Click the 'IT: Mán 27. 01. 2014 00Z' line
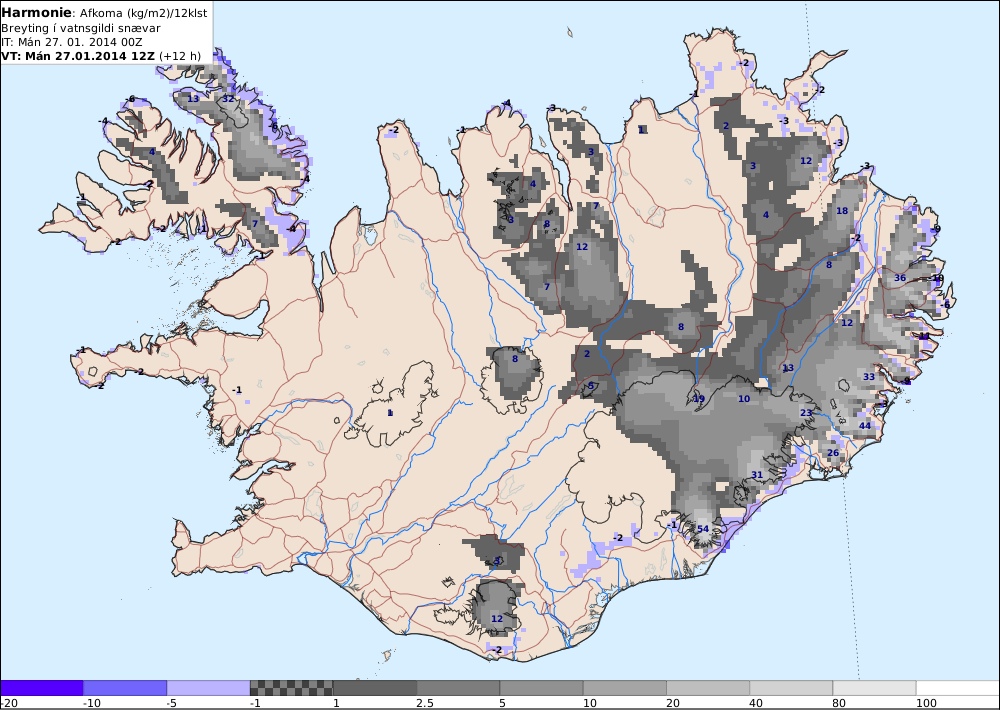Viewport: 1000px width, 710px height. click(72, 42)
